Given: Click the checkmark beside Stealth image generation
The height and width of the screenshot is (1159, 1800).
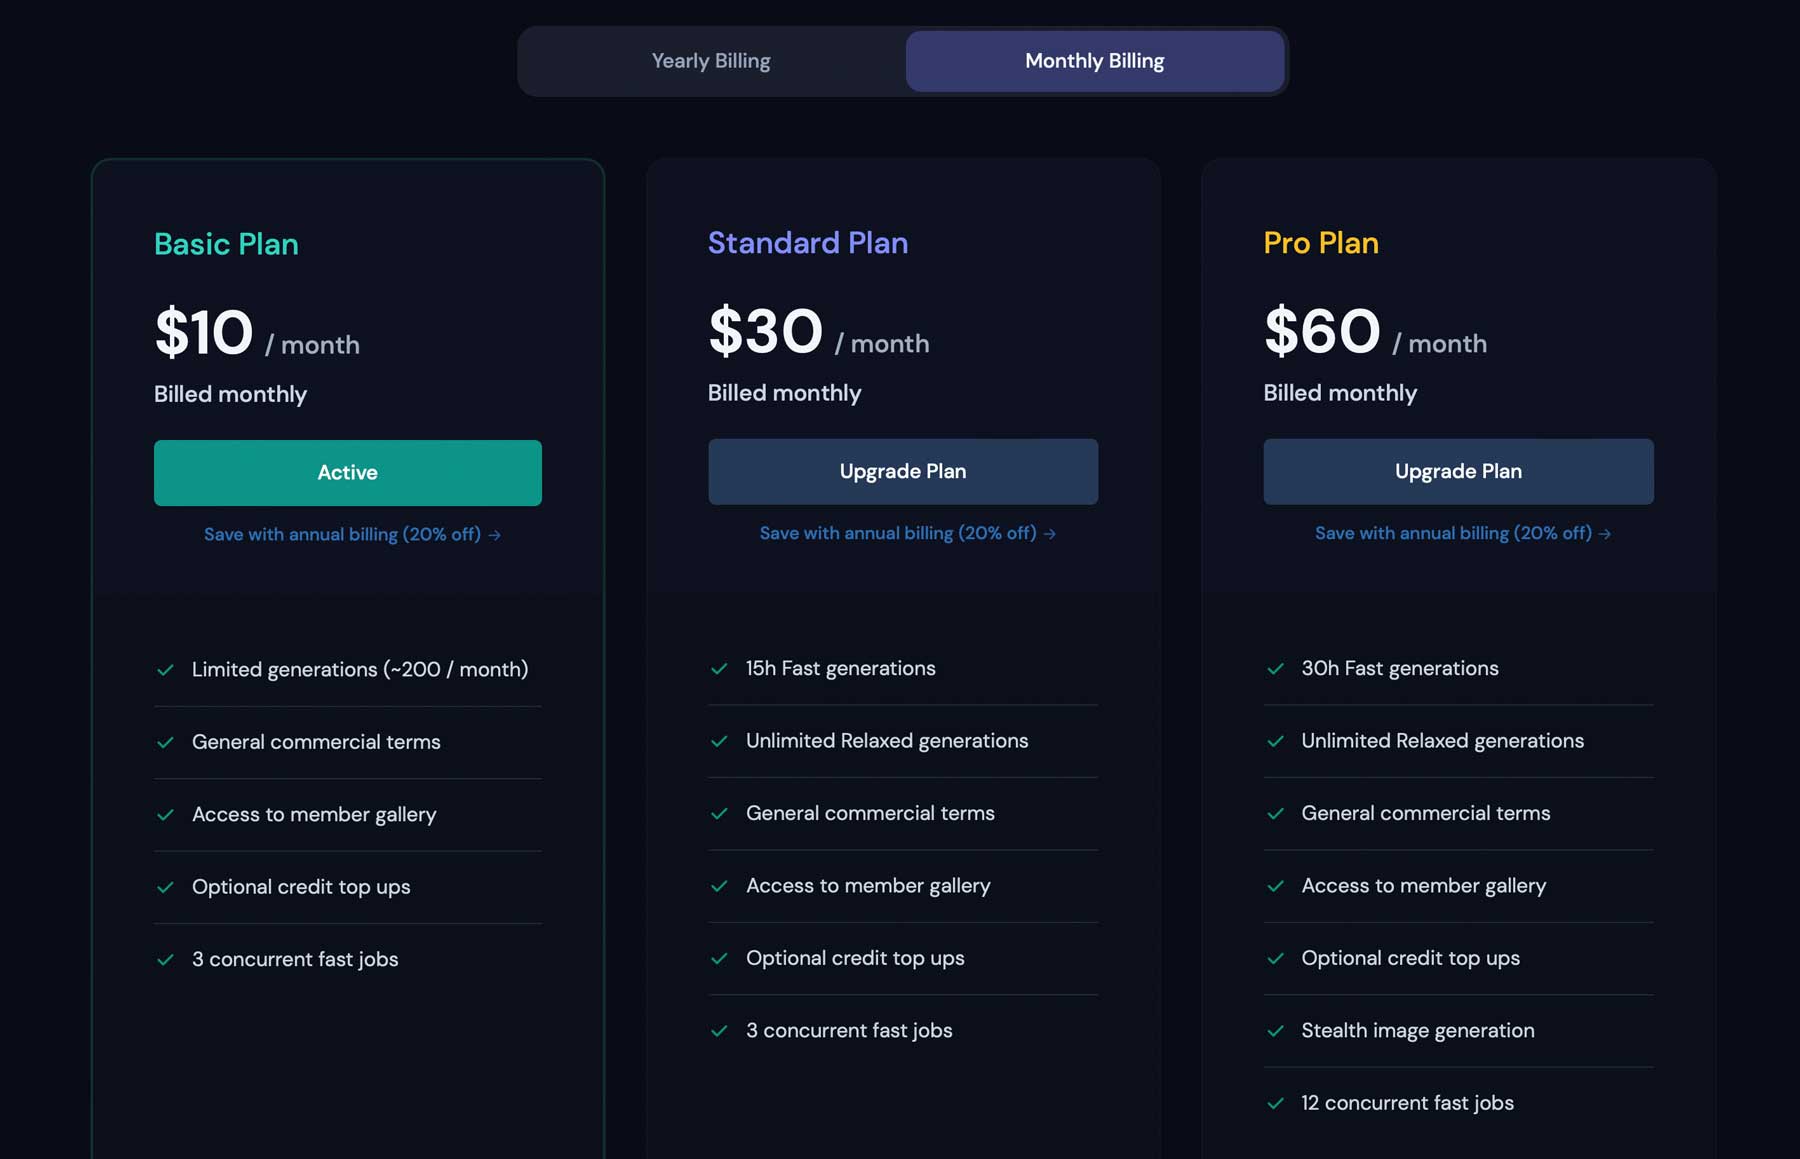Looking at the screenshot, I should (x=1276, y=1031).
